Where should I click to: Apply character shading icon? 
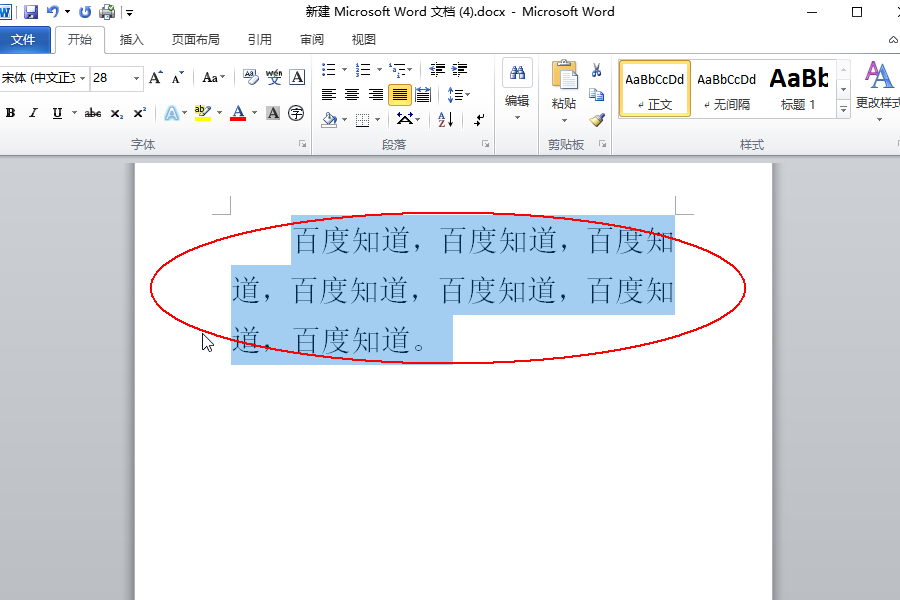(x=273, y=113)
